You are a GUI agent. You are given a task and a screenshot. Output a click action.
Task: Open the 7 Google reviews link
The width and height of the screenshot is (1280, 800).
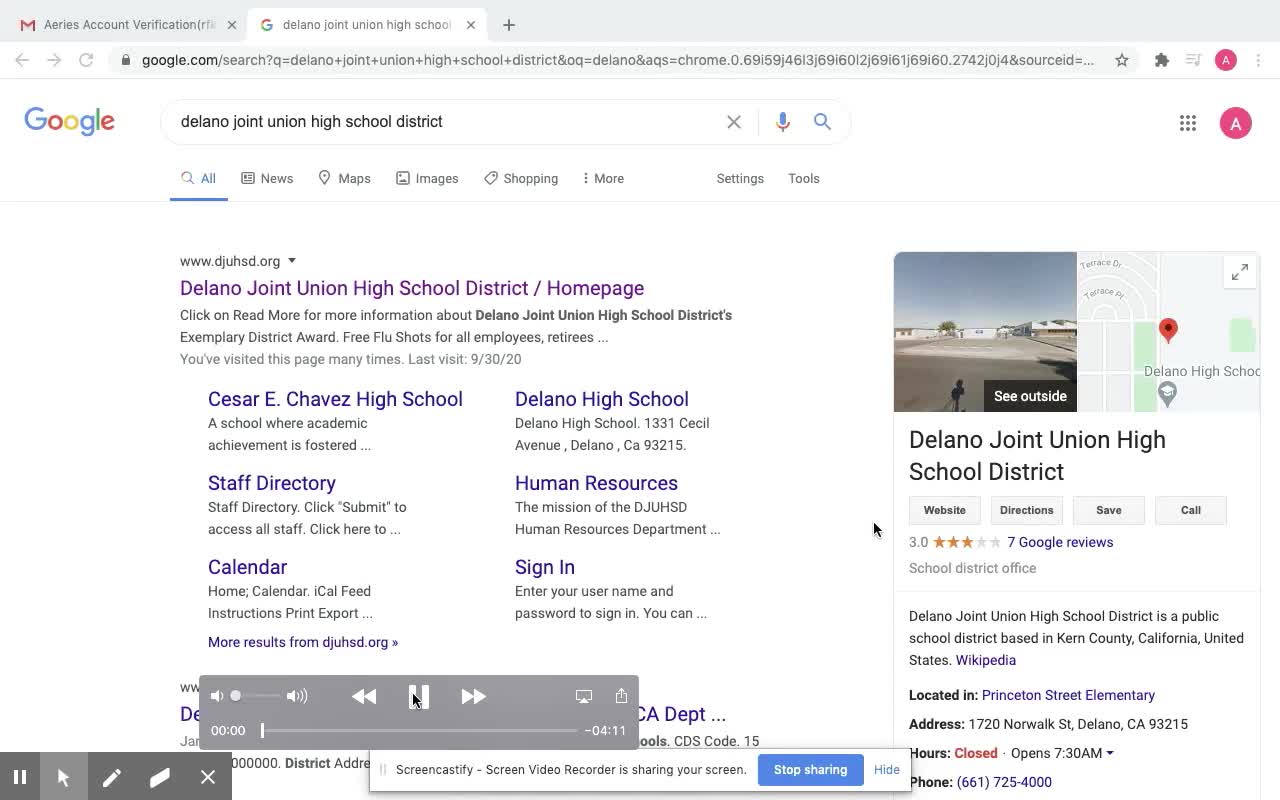coord(1060,542)
